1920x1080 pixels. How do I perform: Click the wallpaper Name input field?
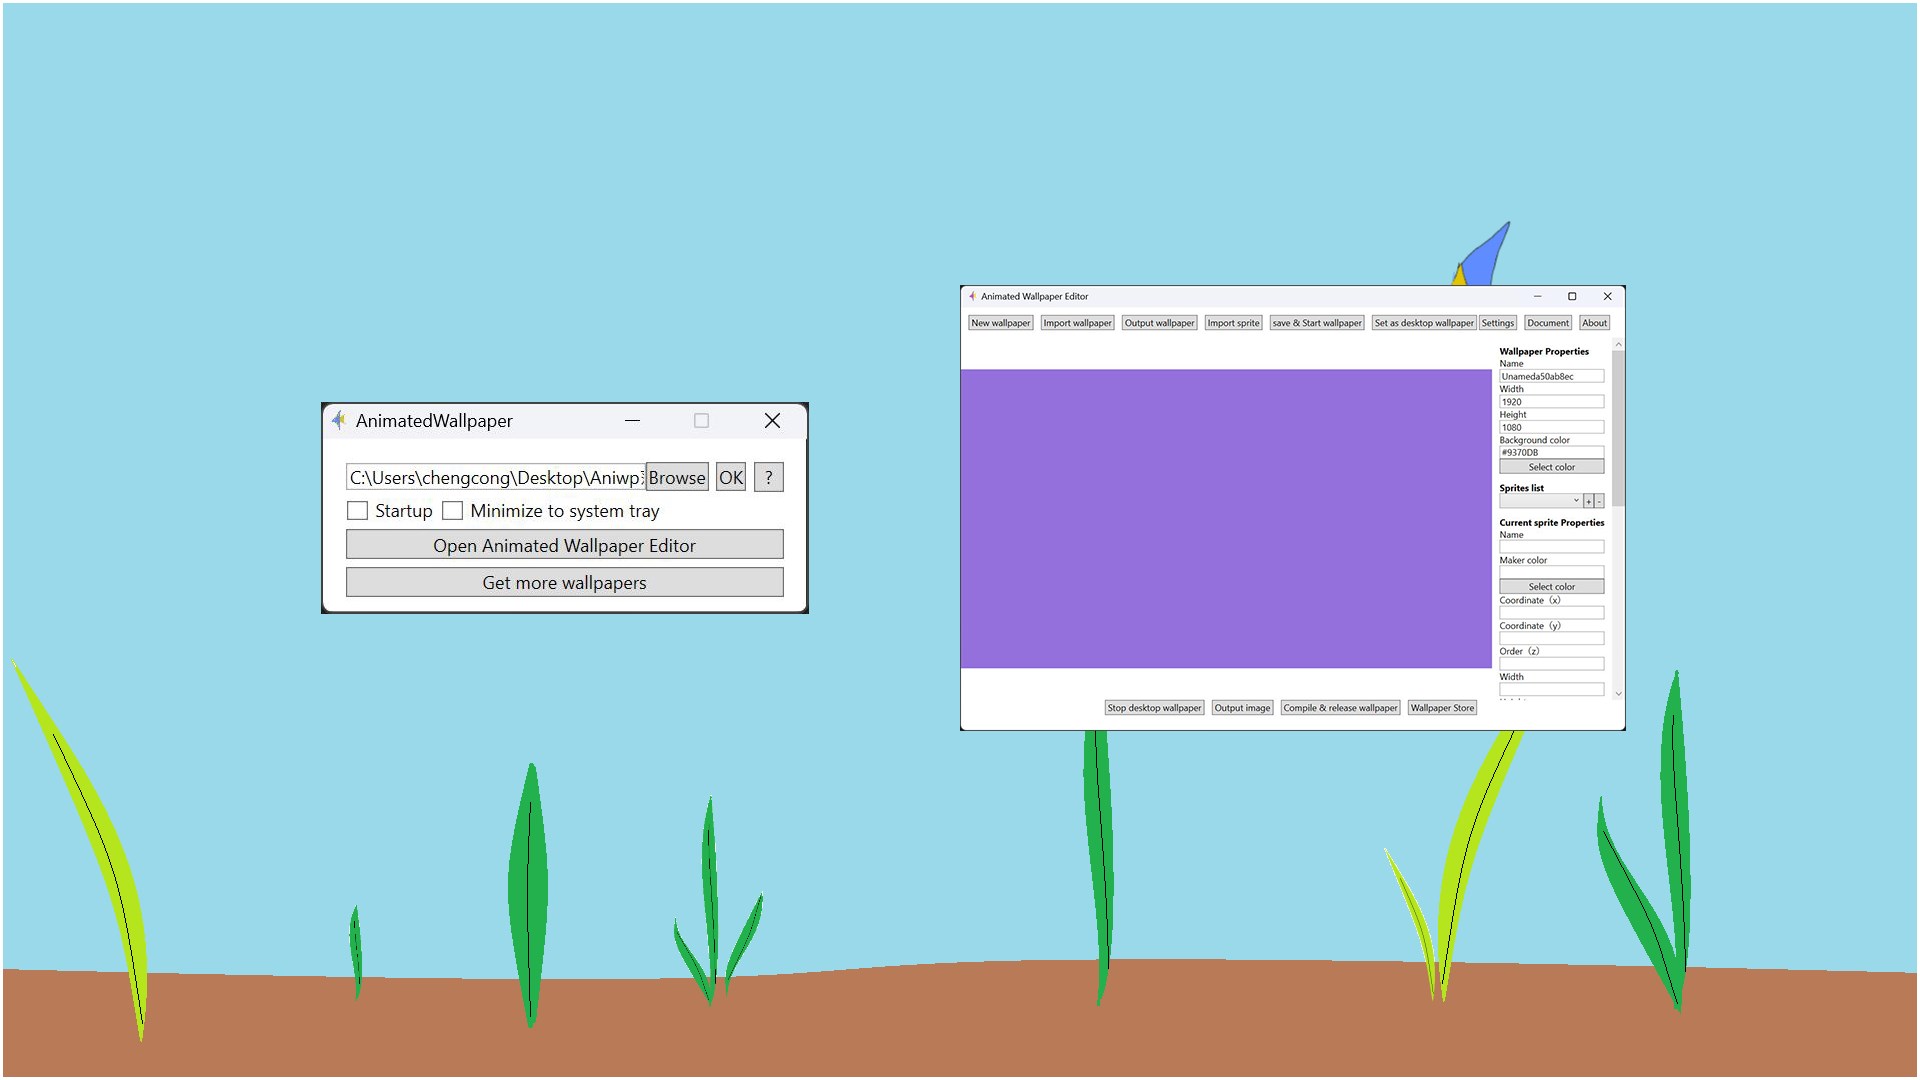[1551, 377]
